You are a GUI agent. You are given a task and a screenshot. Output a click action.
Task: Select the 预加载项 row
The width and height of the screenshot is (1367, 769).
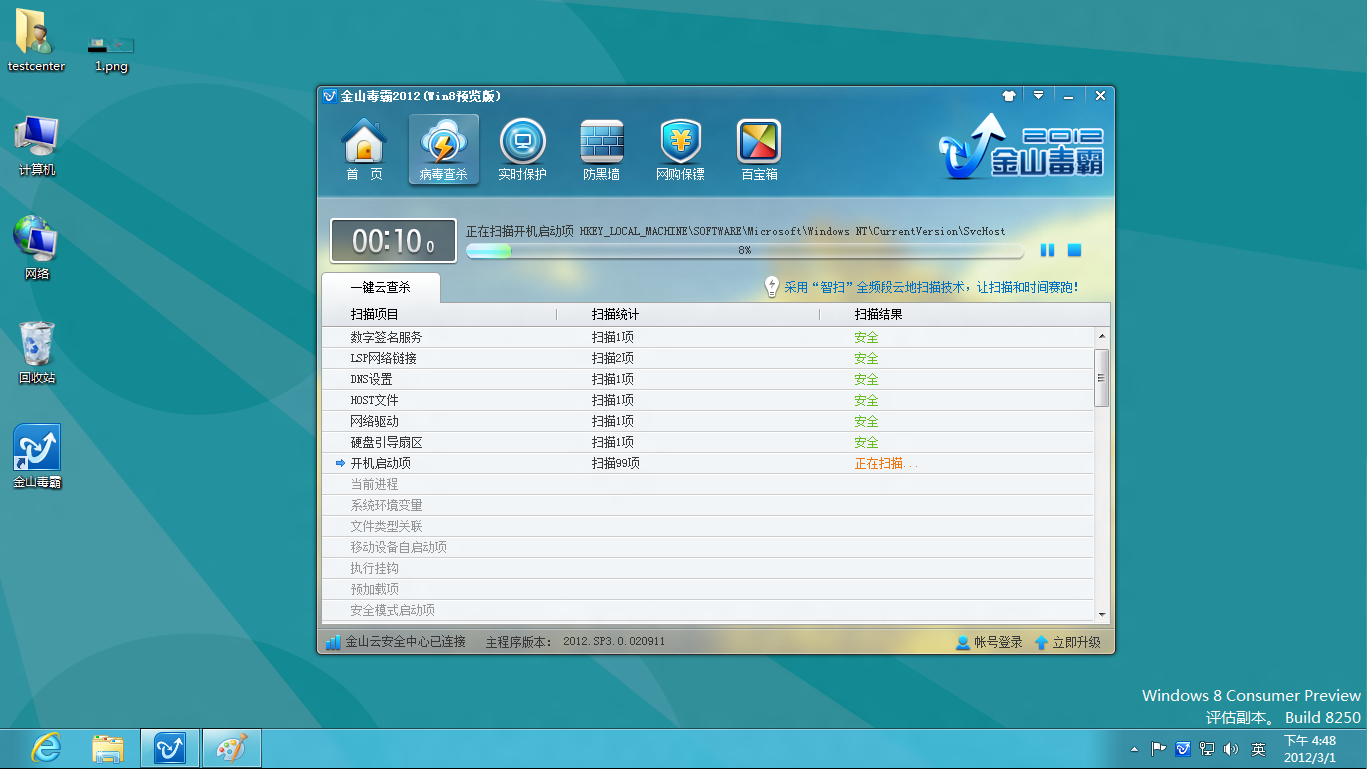tap(707, 589)
